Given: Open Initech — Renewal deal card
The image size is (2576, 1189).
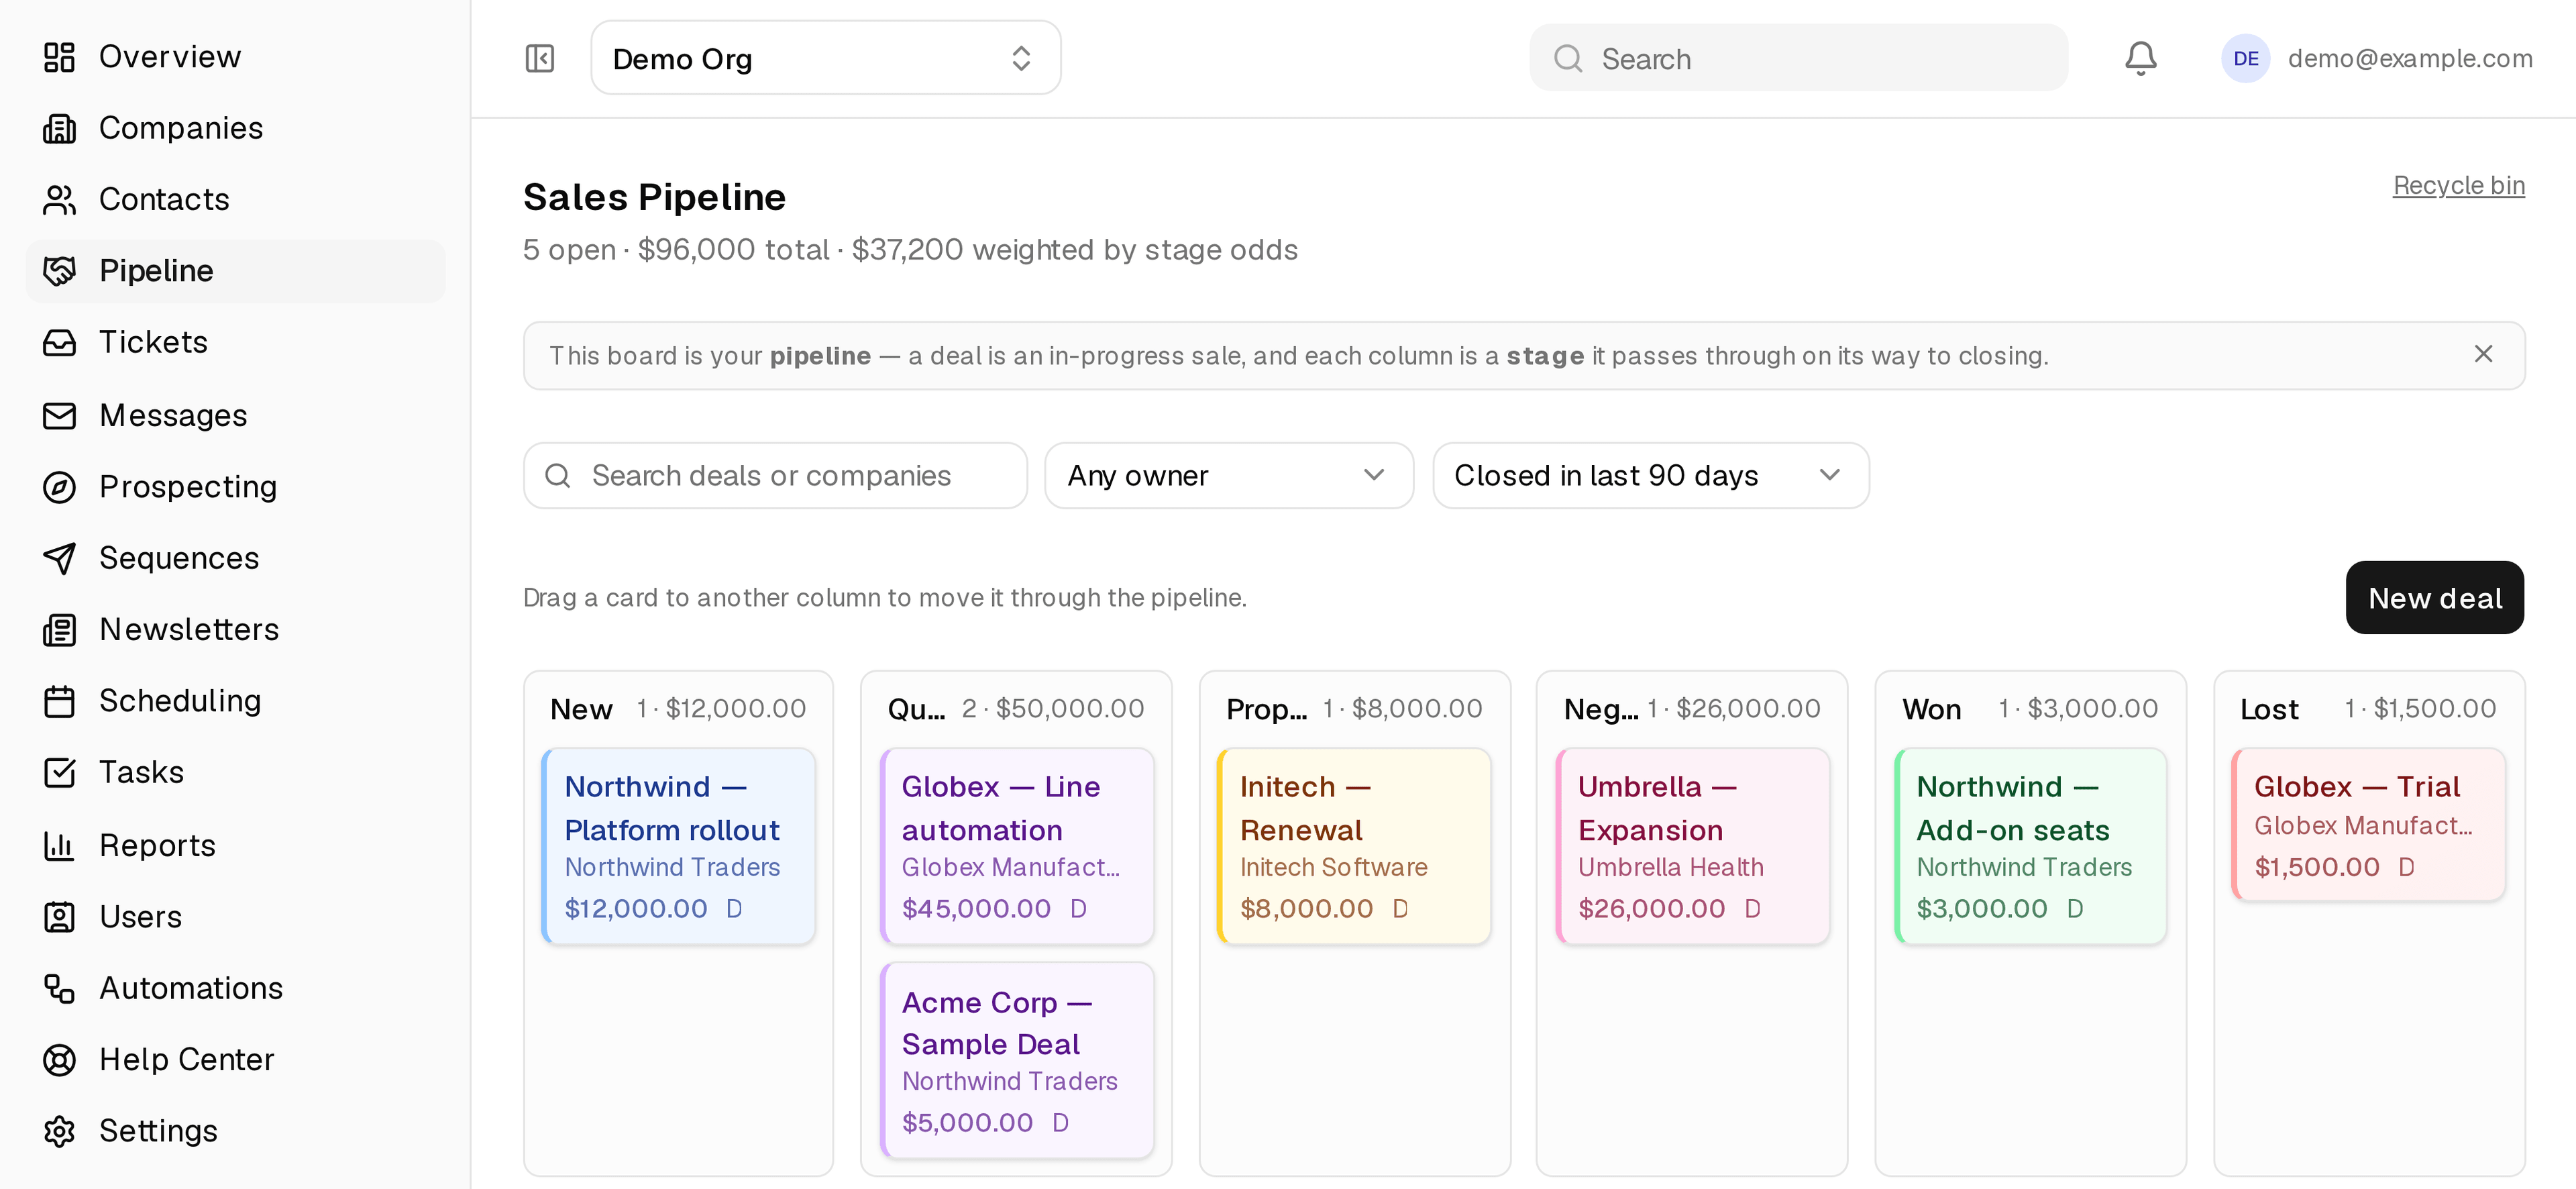Looking at the screenshot, I should point(1354,846).
